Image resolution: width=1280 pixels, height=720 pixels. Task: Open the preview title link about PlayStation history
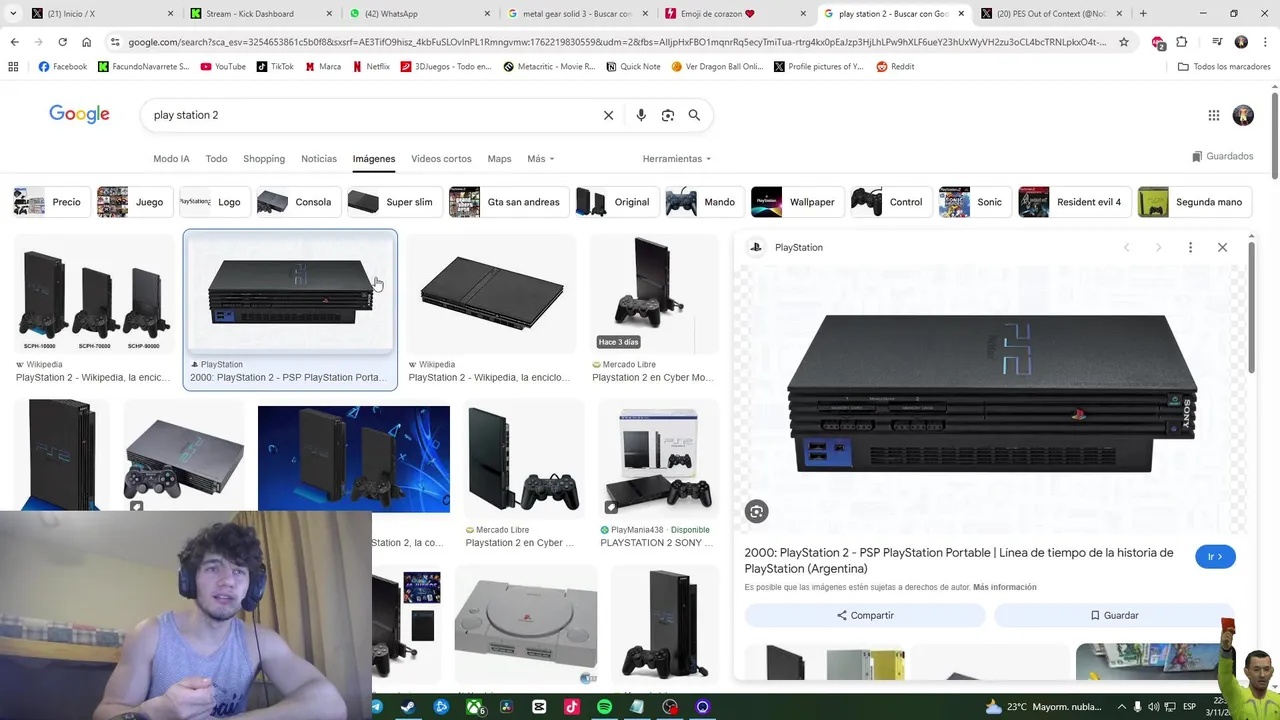tap(959, 560)
